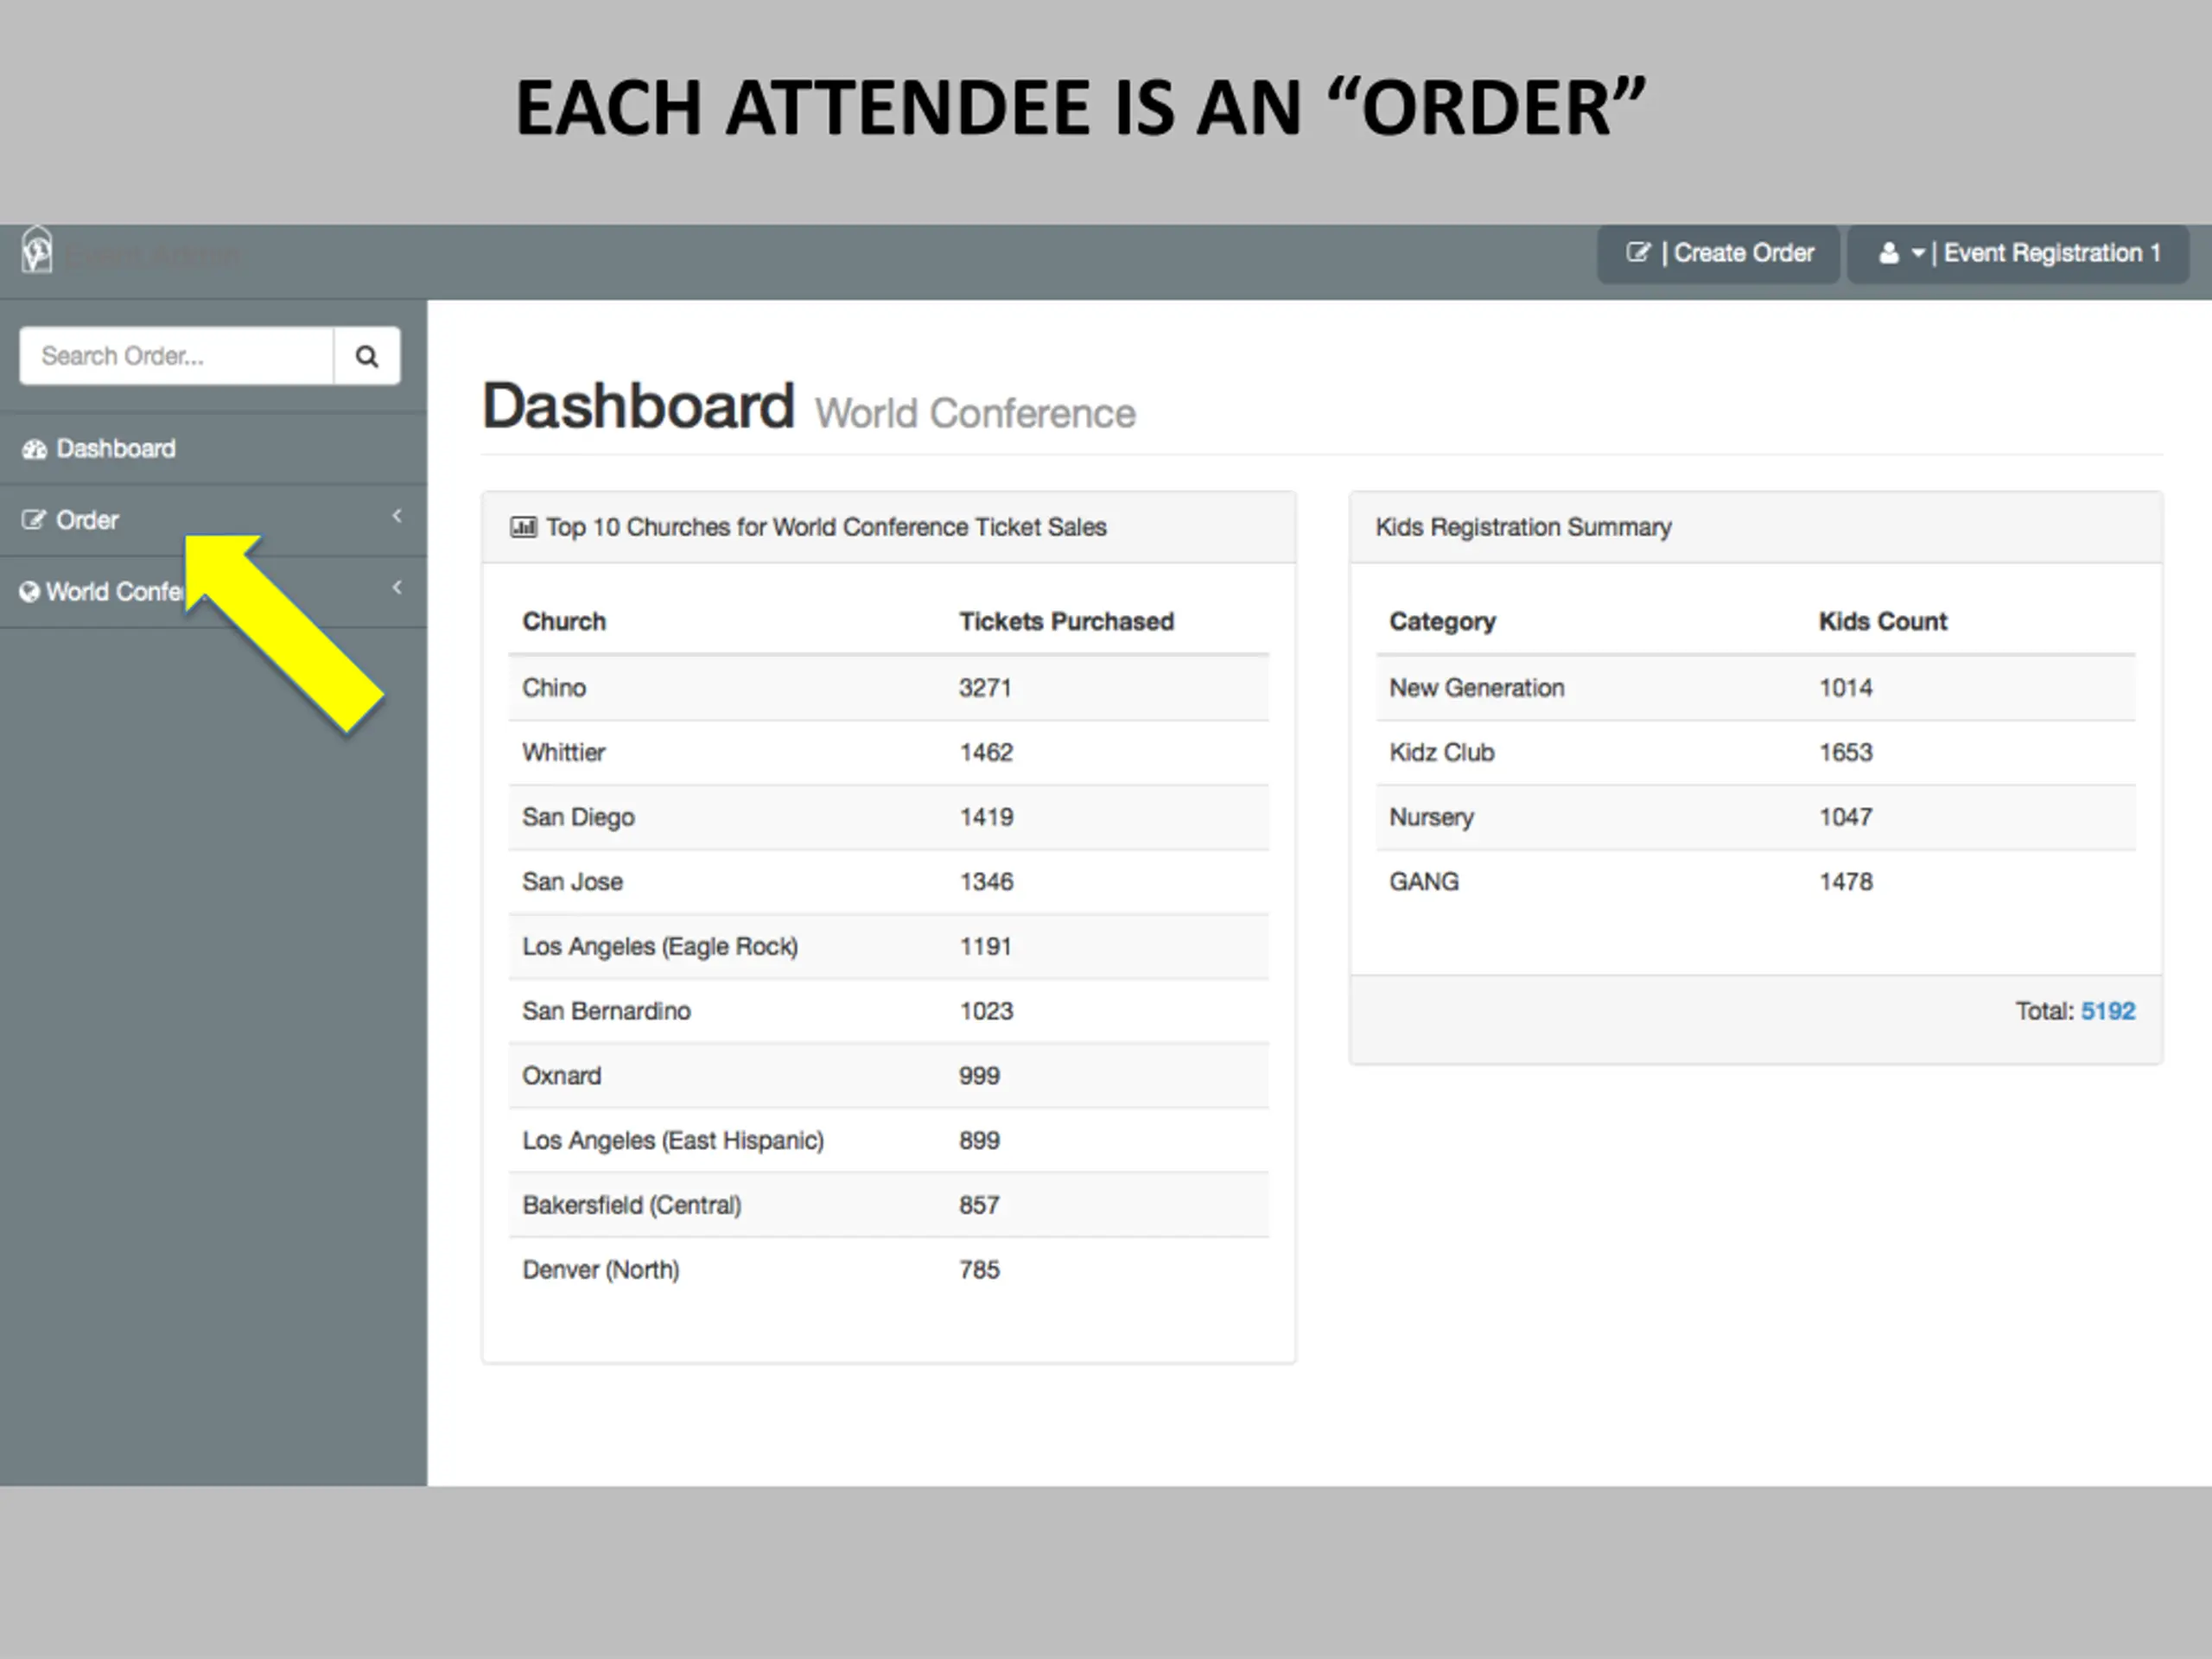Click Los Angeles (East Hispanic) row
Image resolution: width=2212 pixels, height=1659 pixels.
[888, 1141]
